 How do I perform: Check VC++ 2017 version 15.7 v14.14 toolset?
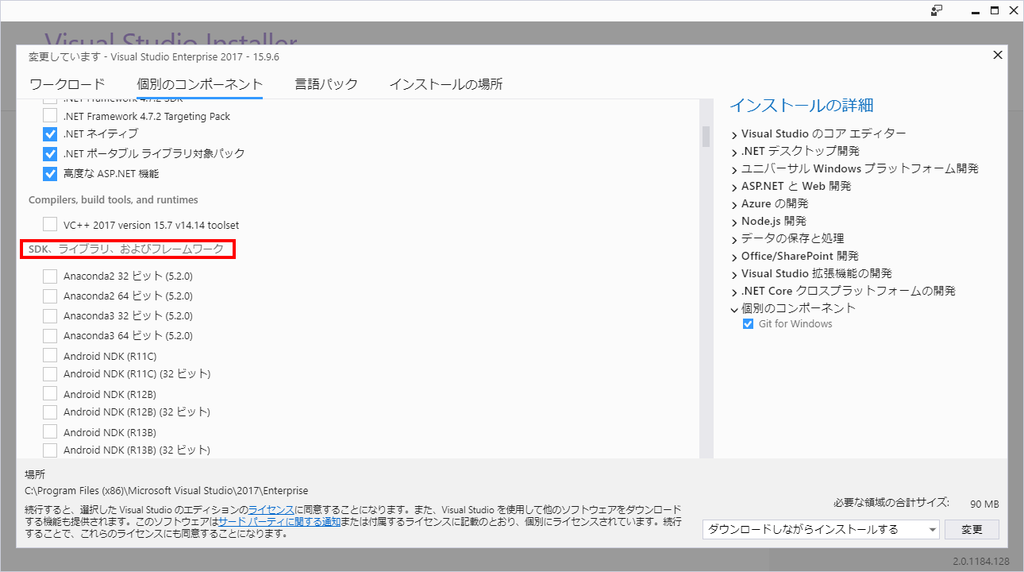(50, 225)
